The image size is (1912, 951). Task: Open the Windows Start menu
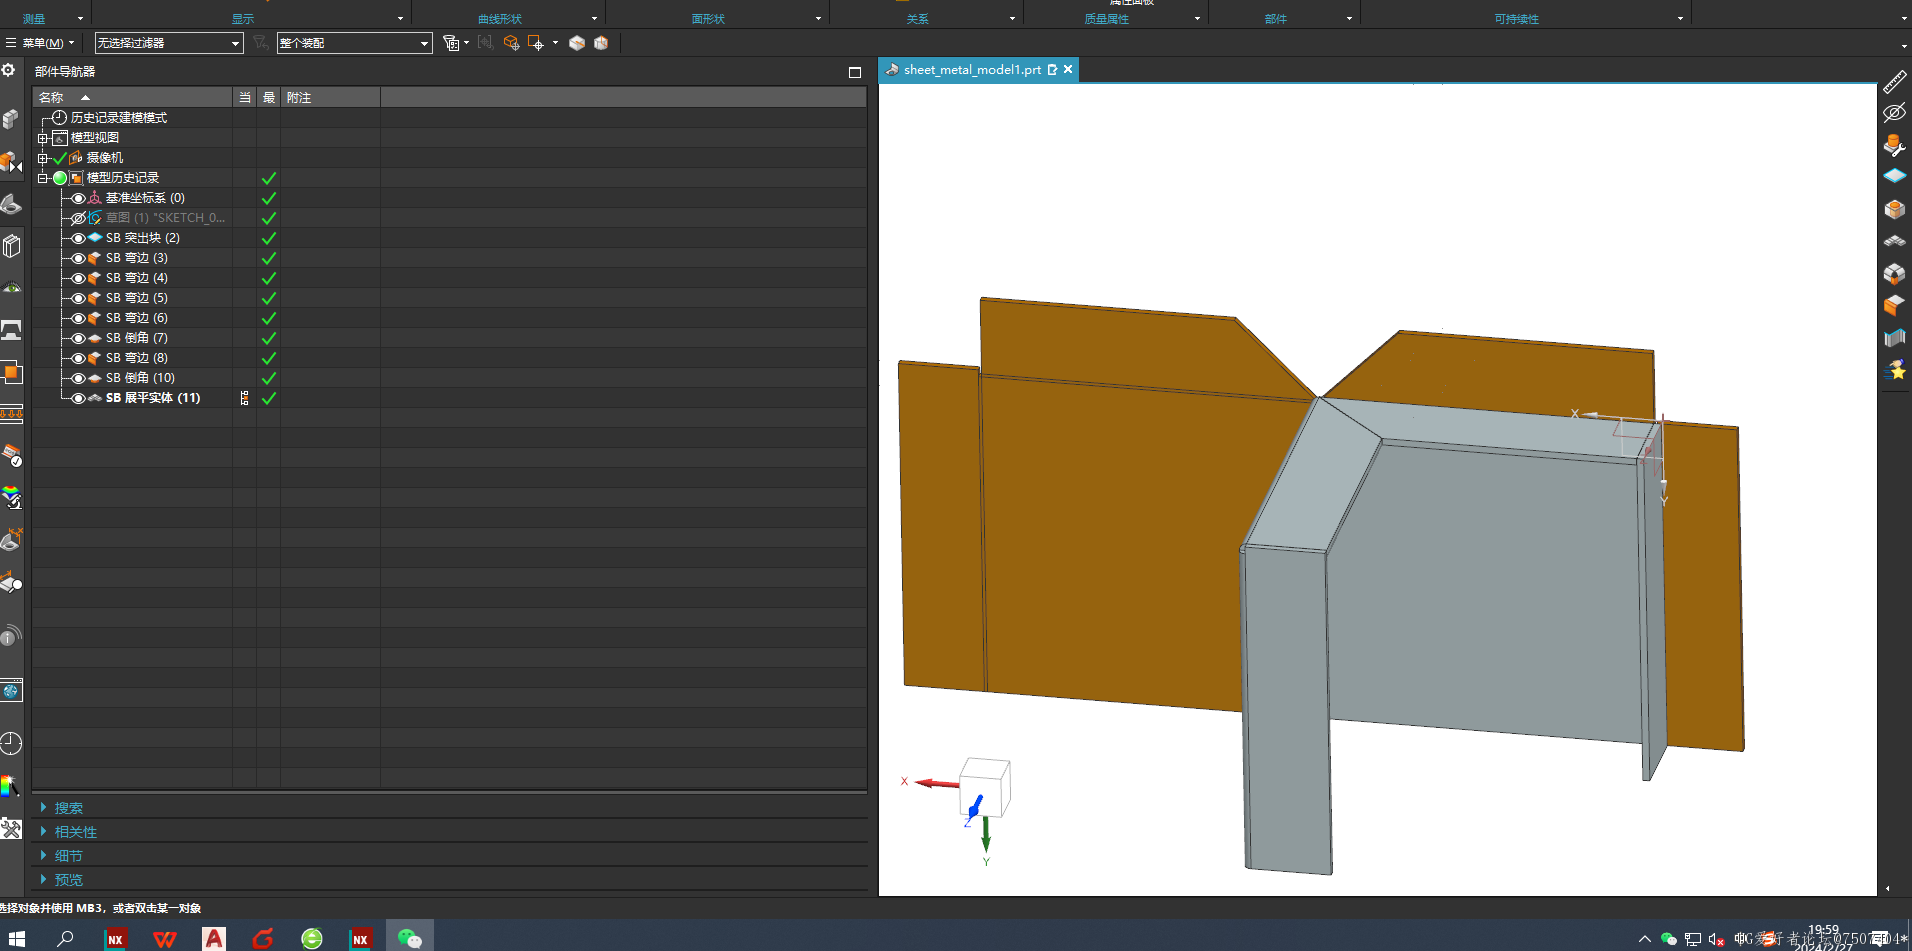(x=16, y=938)
